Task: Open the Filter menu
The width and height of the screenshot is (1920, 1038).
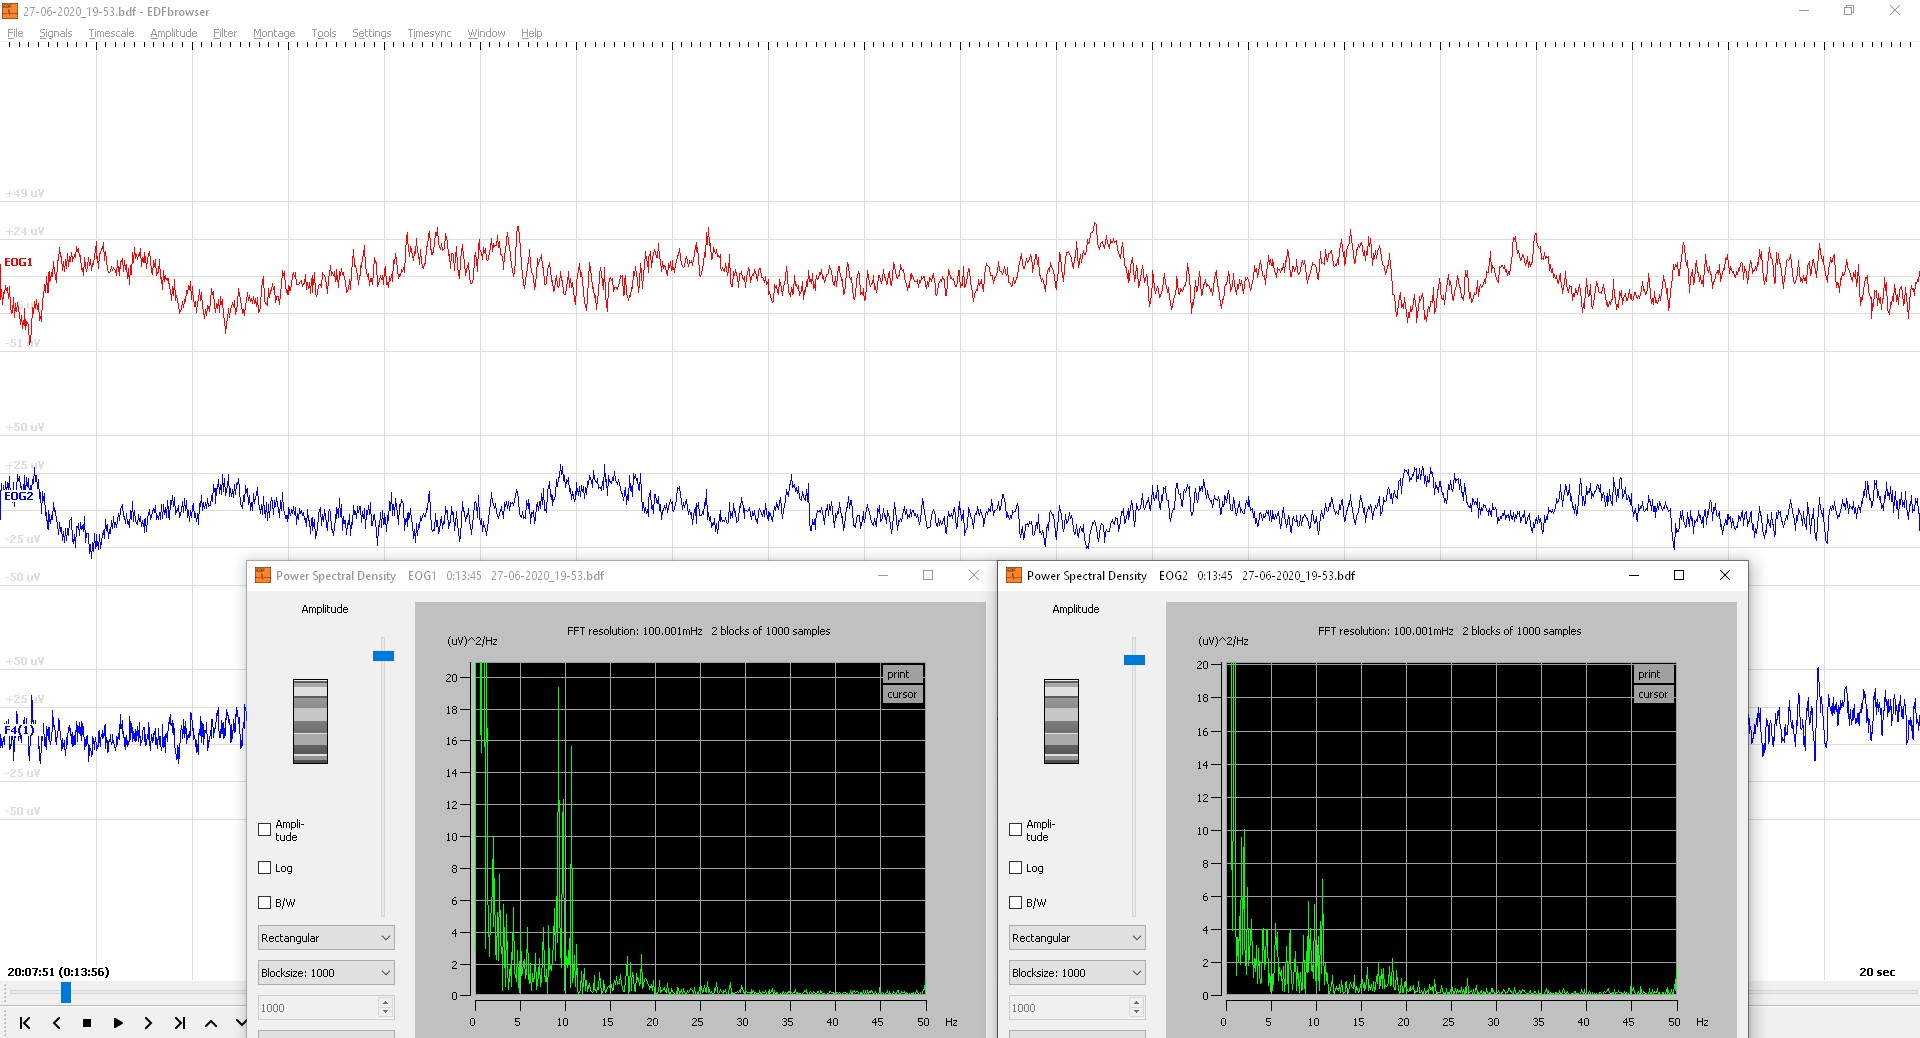Action: point(225,33)
